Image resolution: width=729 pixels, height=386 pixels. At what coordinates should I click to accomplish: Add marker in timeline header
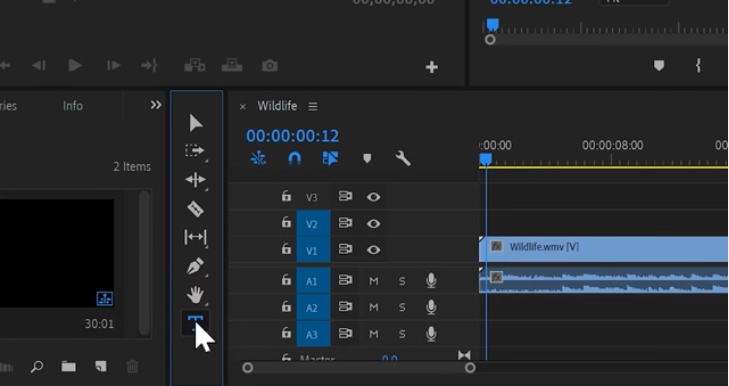point(367,159)
